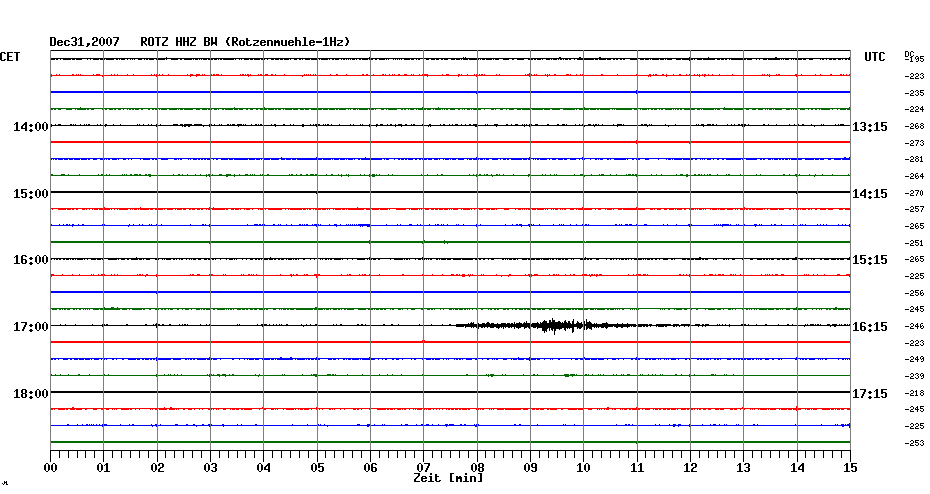Click the 14:00 CET time label
The height and width of the screenshot is (494, 930).
tap(31, 127)
